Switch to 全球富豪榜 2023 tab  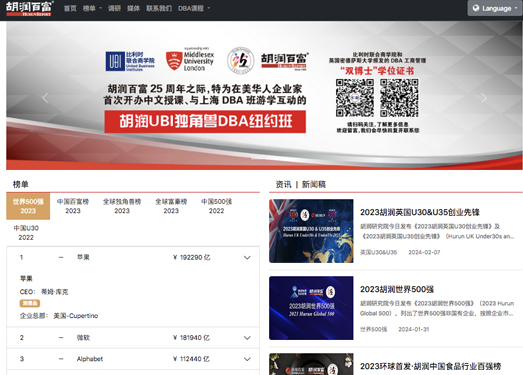pos(171,206)
